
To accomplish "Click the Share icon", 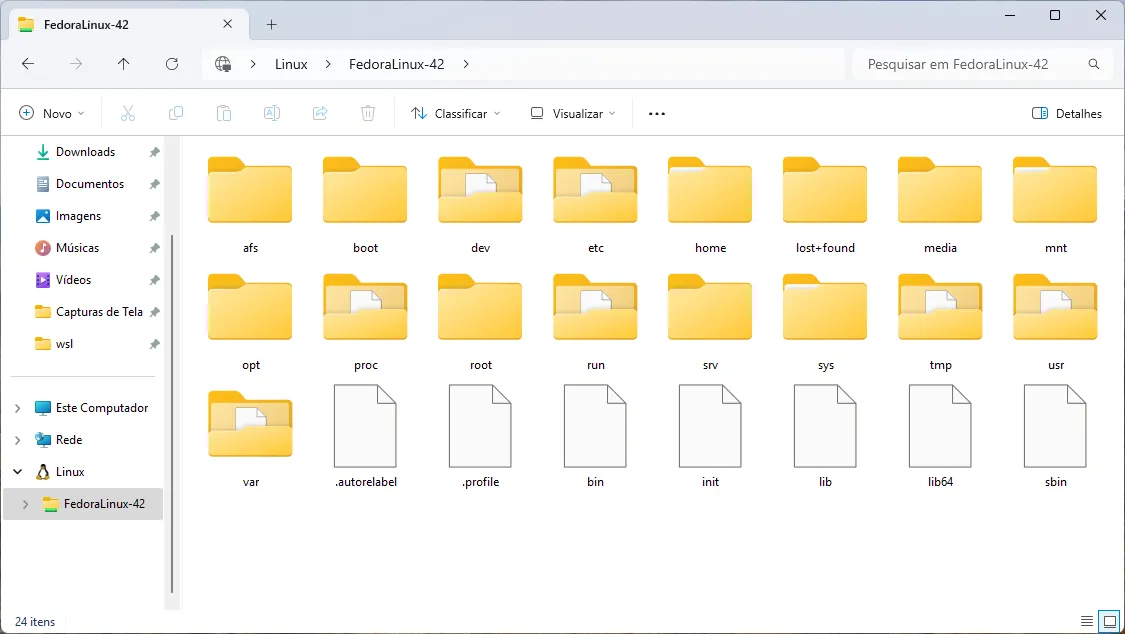I will (320, 113).
